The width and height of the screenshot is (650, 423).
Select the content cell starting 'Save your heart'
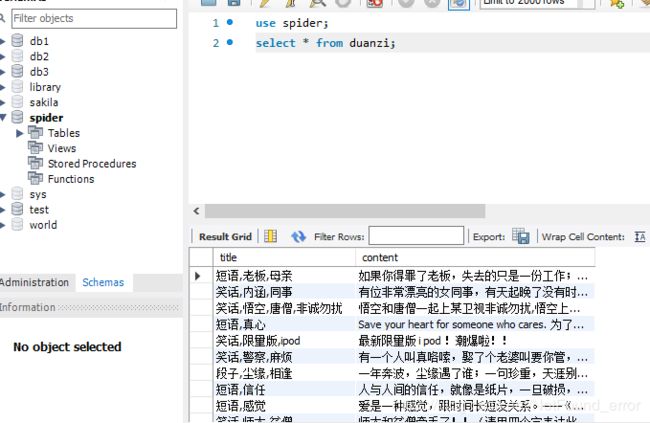pyautogui.click(x=475, y=324)
